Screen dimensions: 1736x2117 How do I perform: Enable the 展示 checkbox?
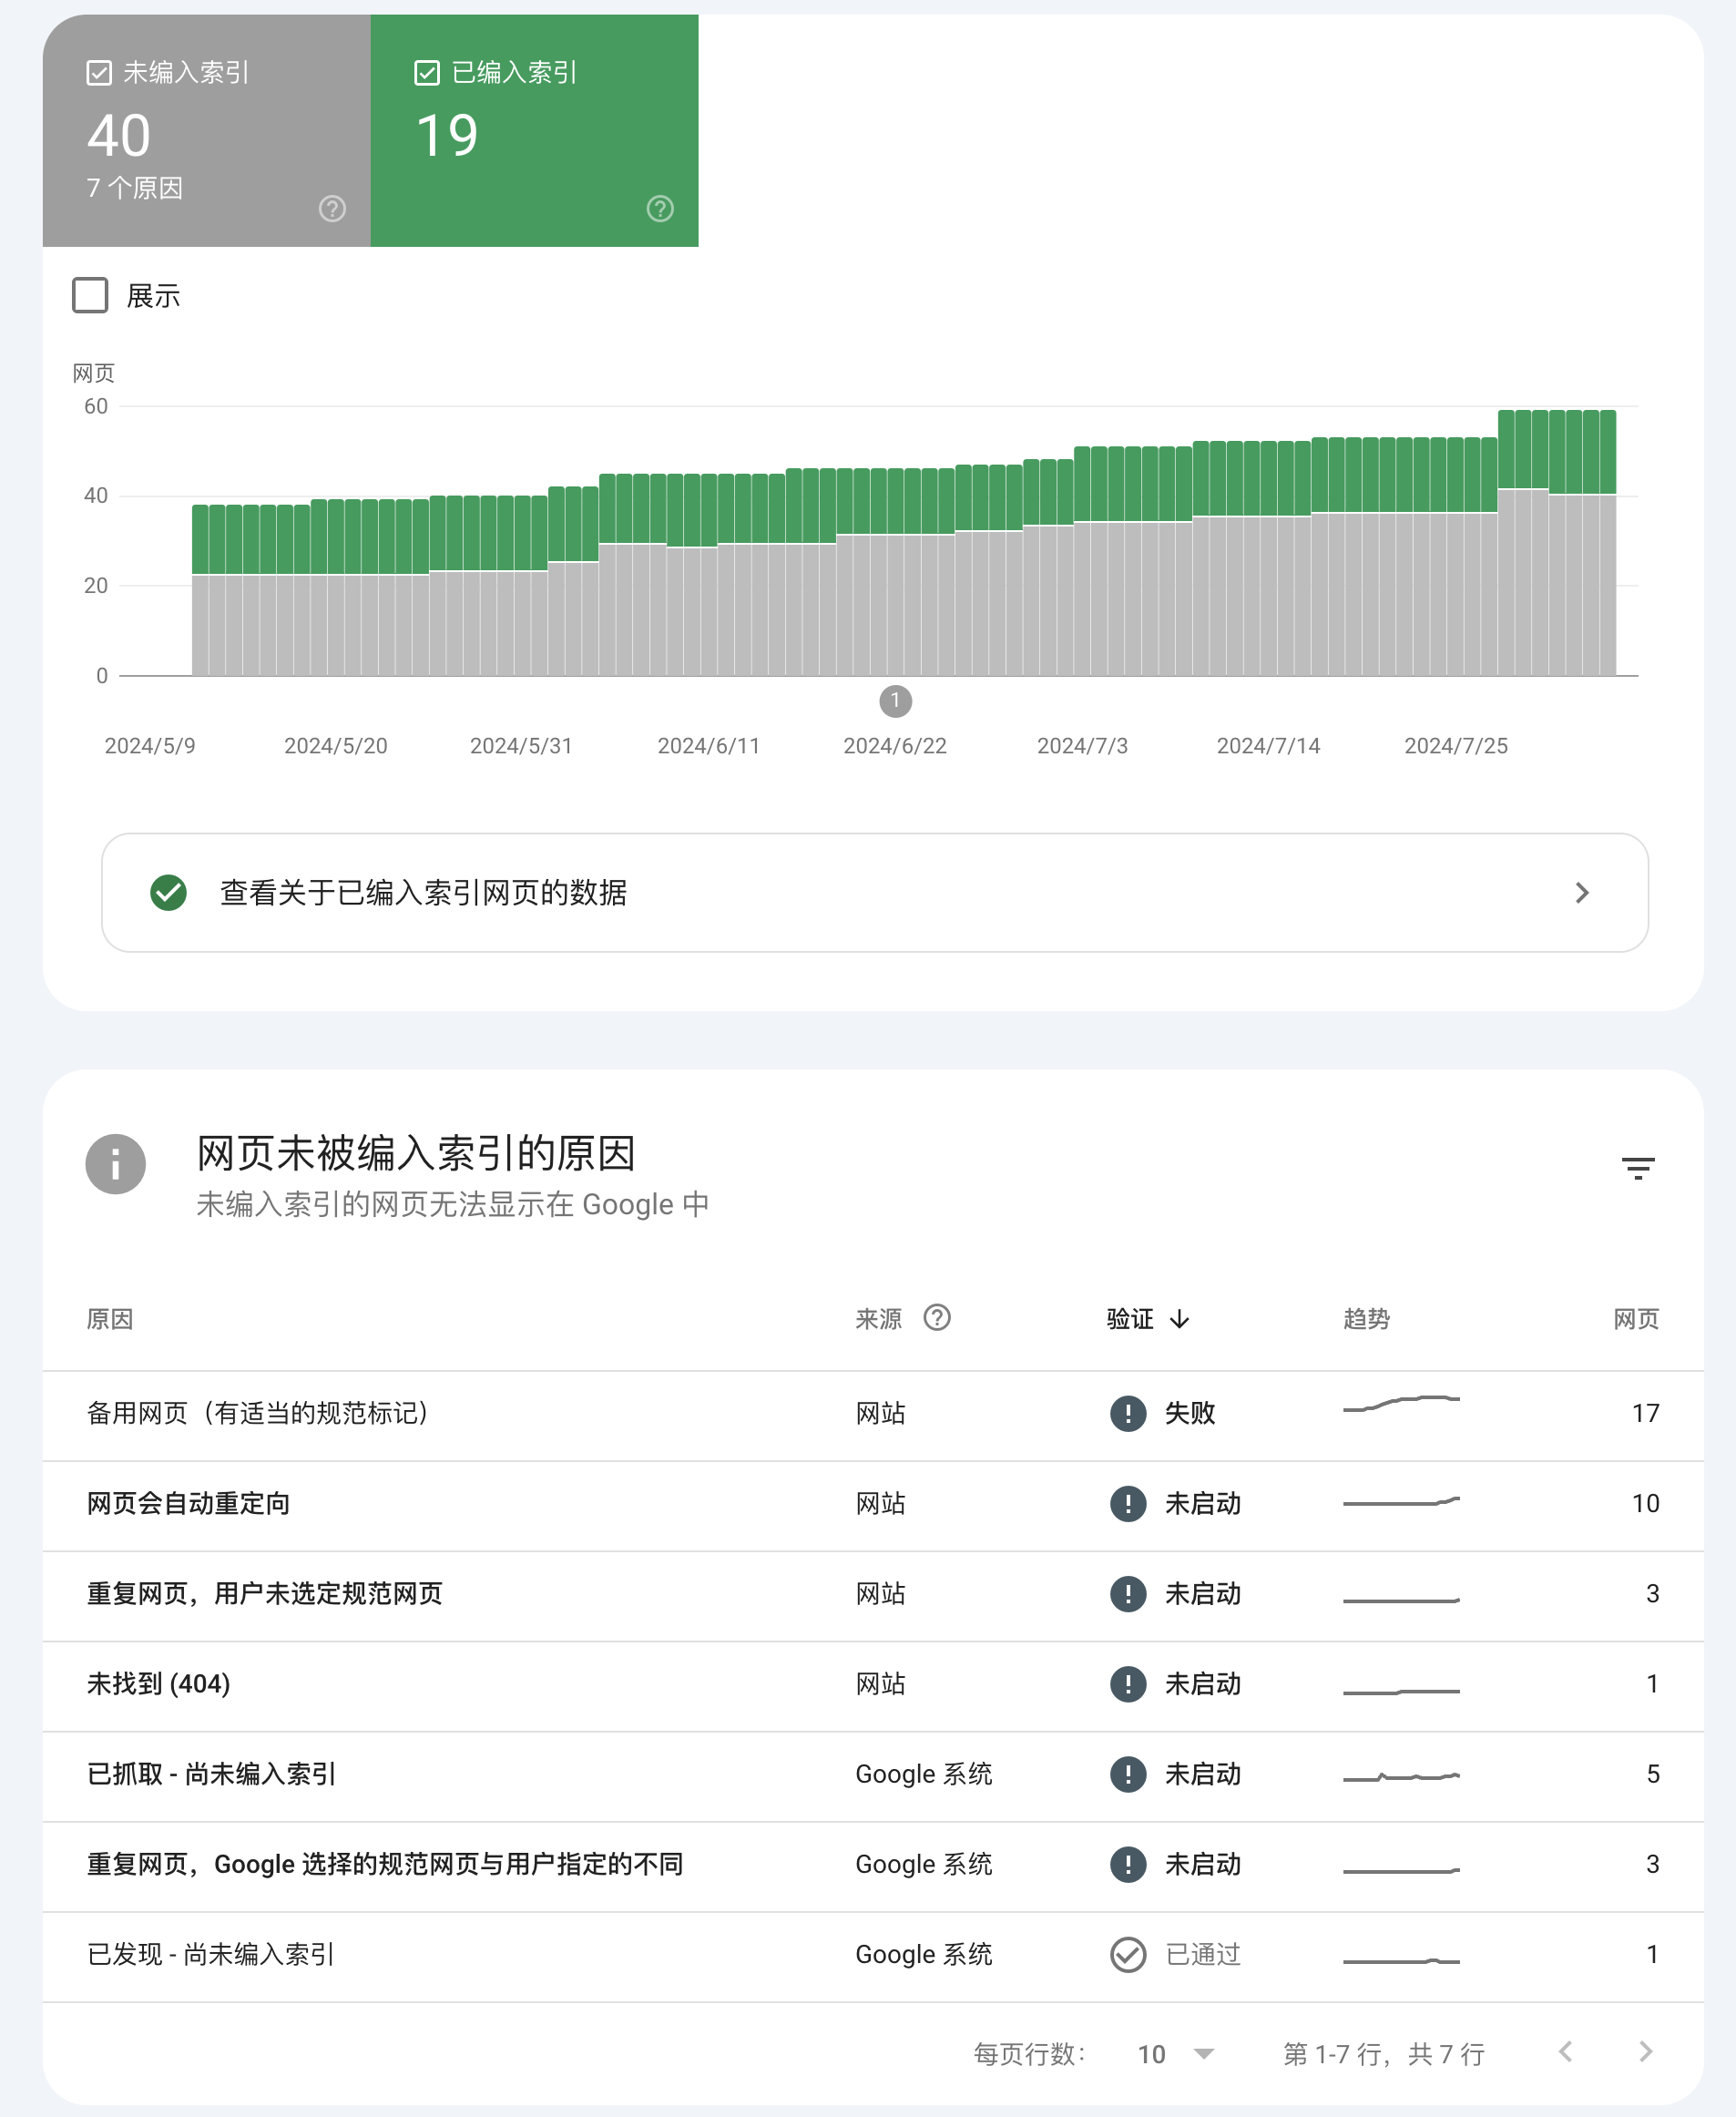[x=90, y=295]
